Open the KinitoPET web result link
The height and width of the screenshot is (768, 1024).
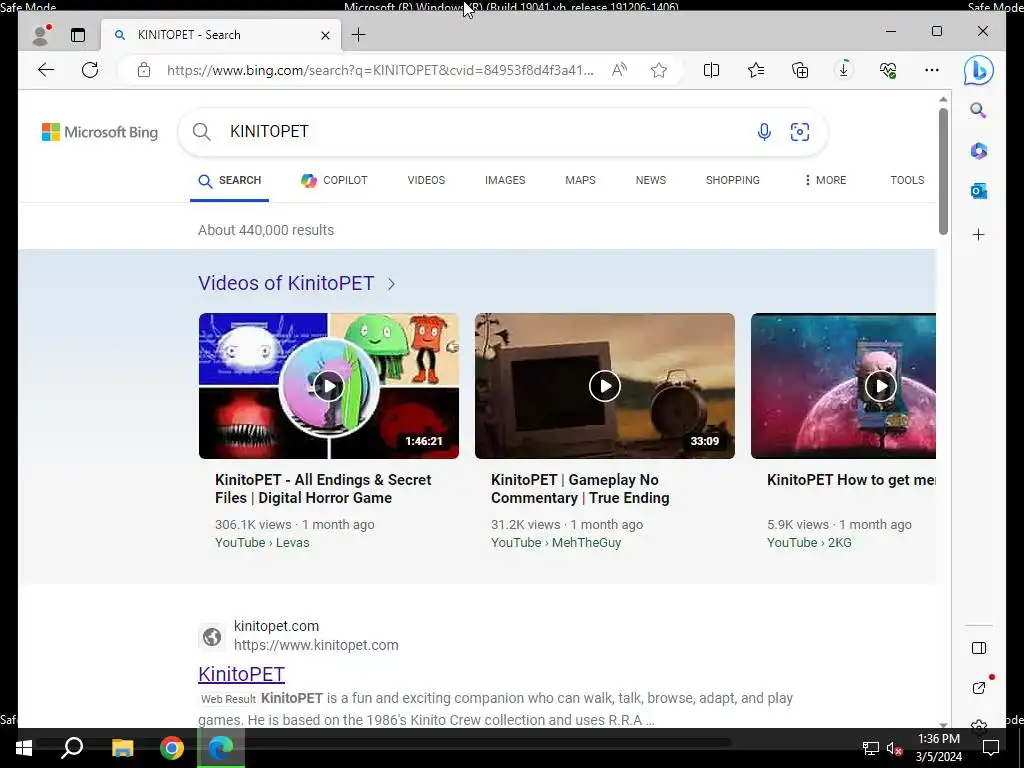click(242, 674)
